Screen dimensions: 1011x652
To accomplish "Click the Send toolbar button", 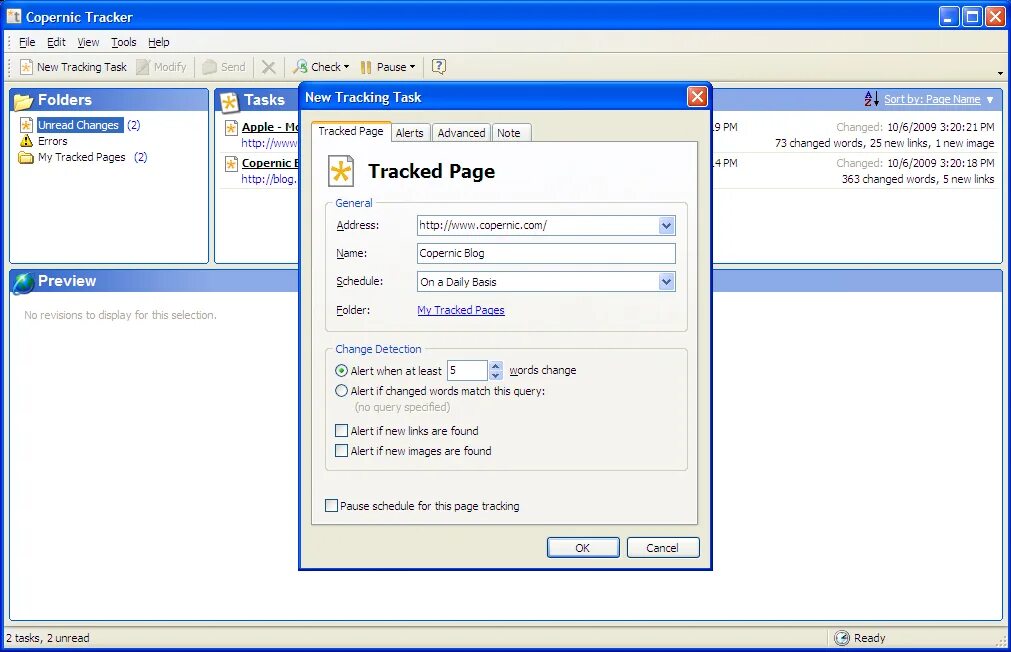I will (224, 67).
